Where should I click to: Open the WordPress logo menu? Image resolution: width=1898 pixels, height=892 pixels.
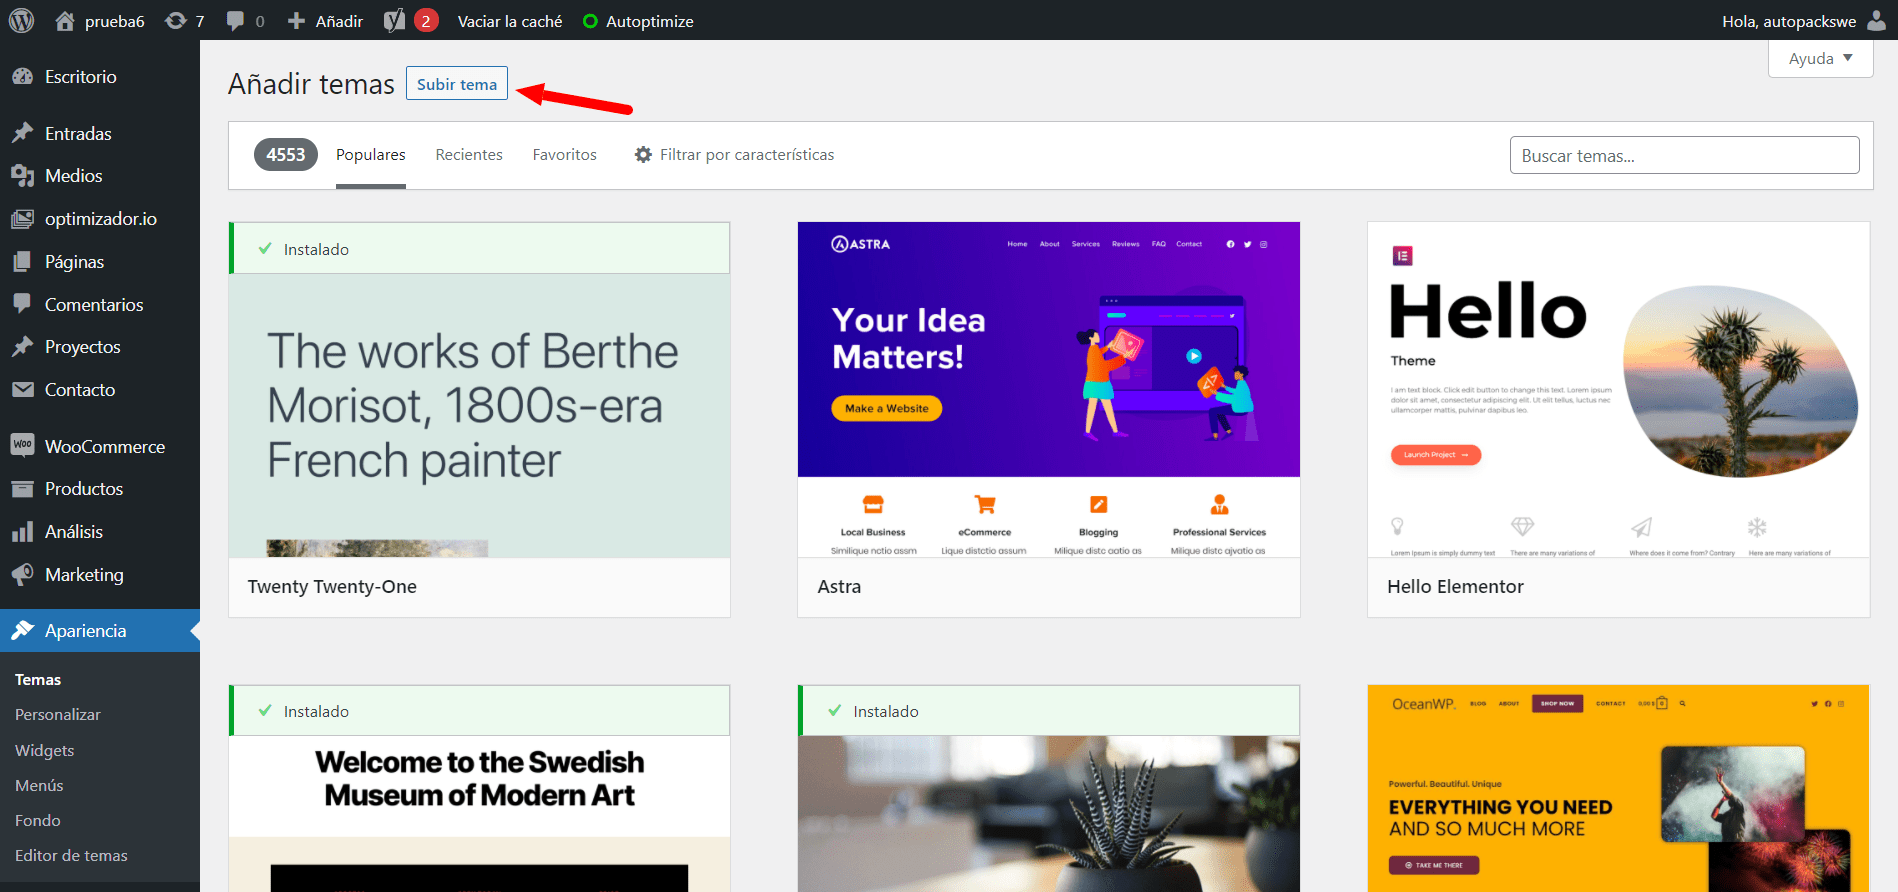tap(21, 20)
